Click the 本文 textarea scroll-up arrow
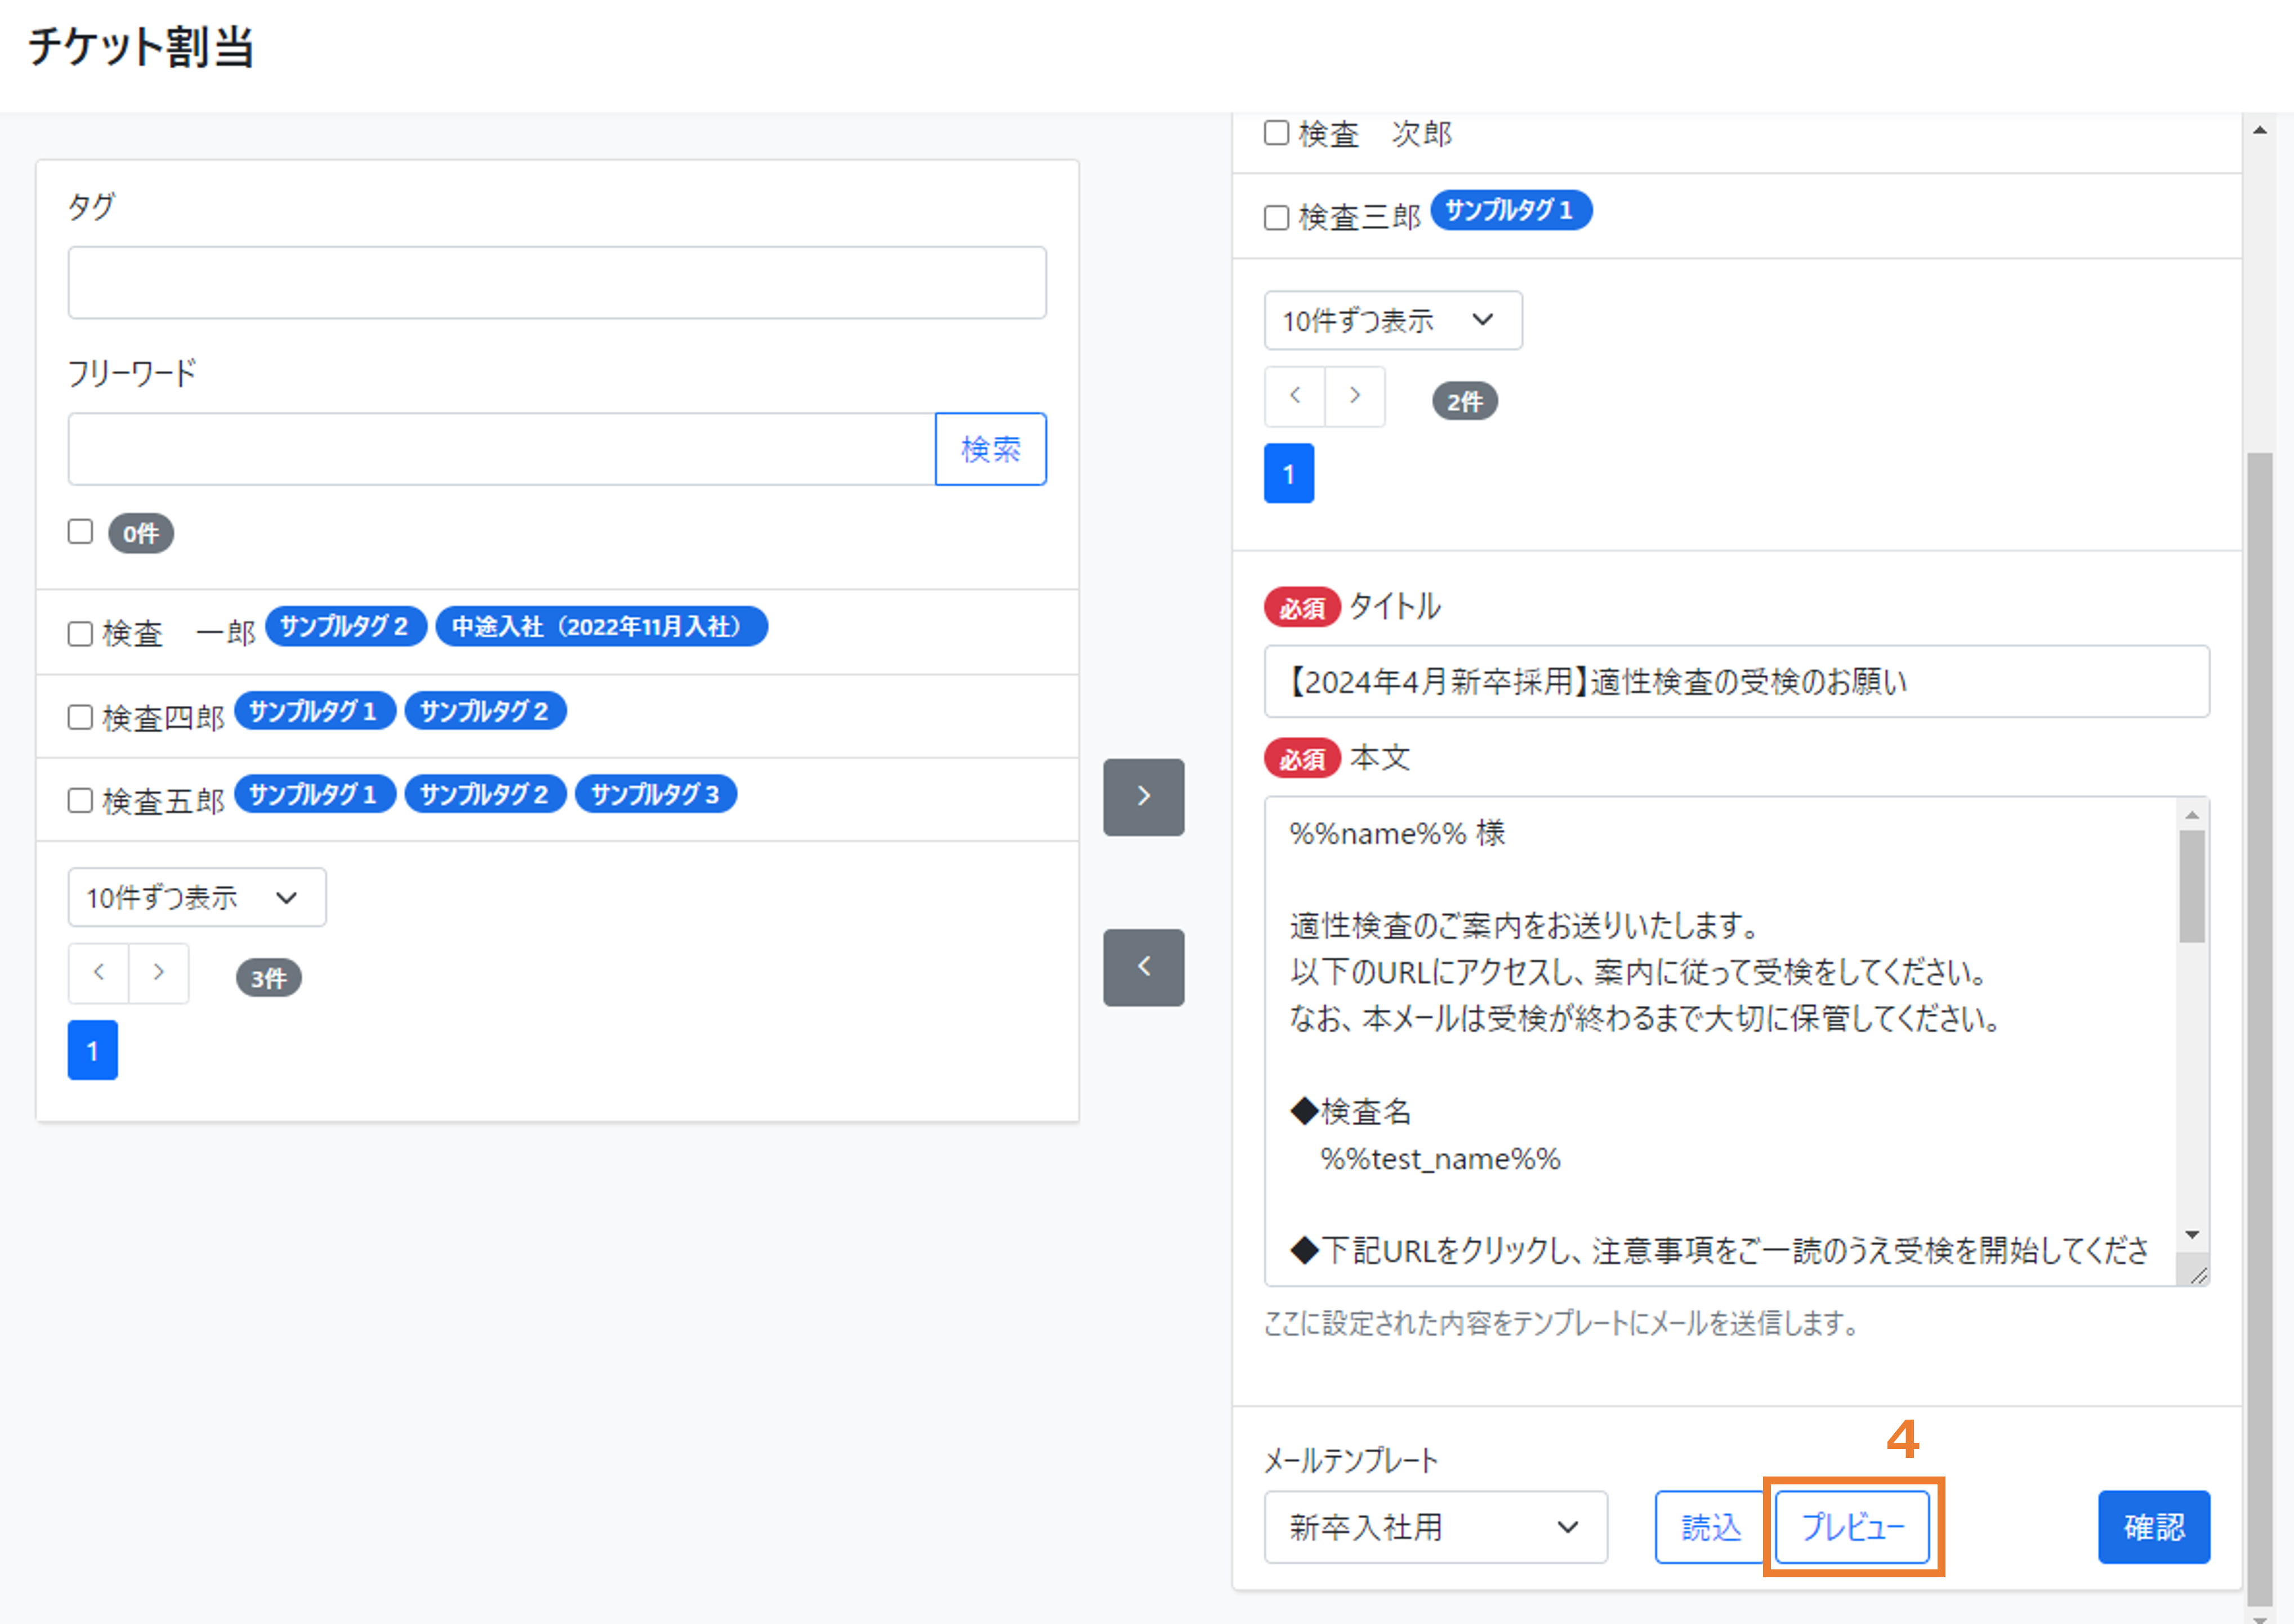 pyautogui.click(x=2191, y=815)
